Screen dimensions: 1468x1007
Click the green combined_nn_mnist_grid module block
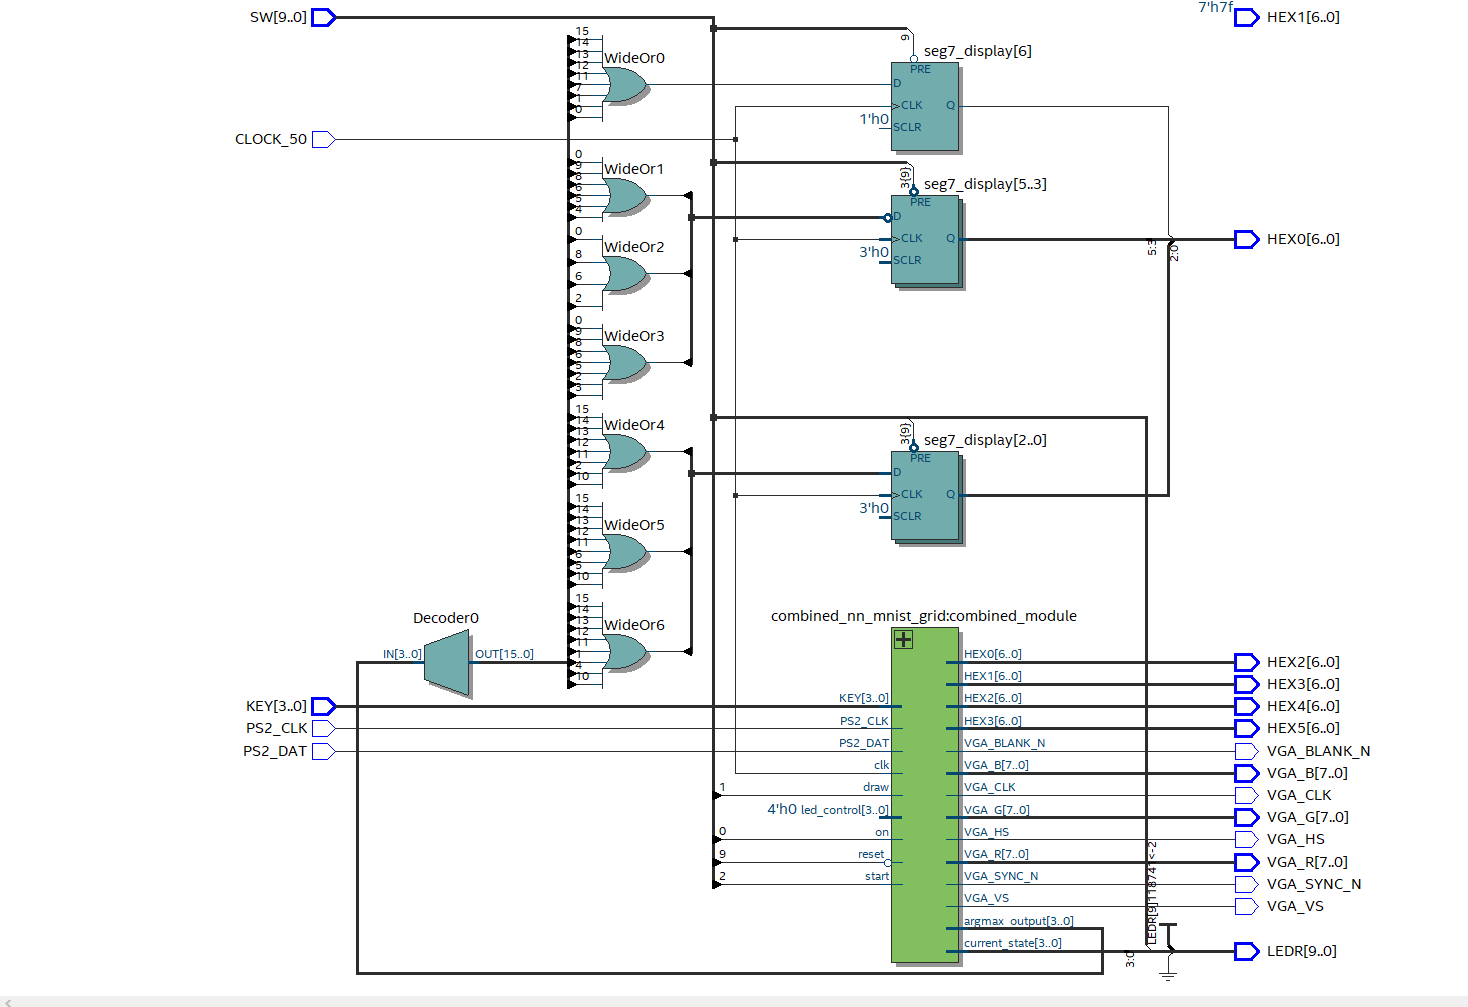click(x=925, y=795)
